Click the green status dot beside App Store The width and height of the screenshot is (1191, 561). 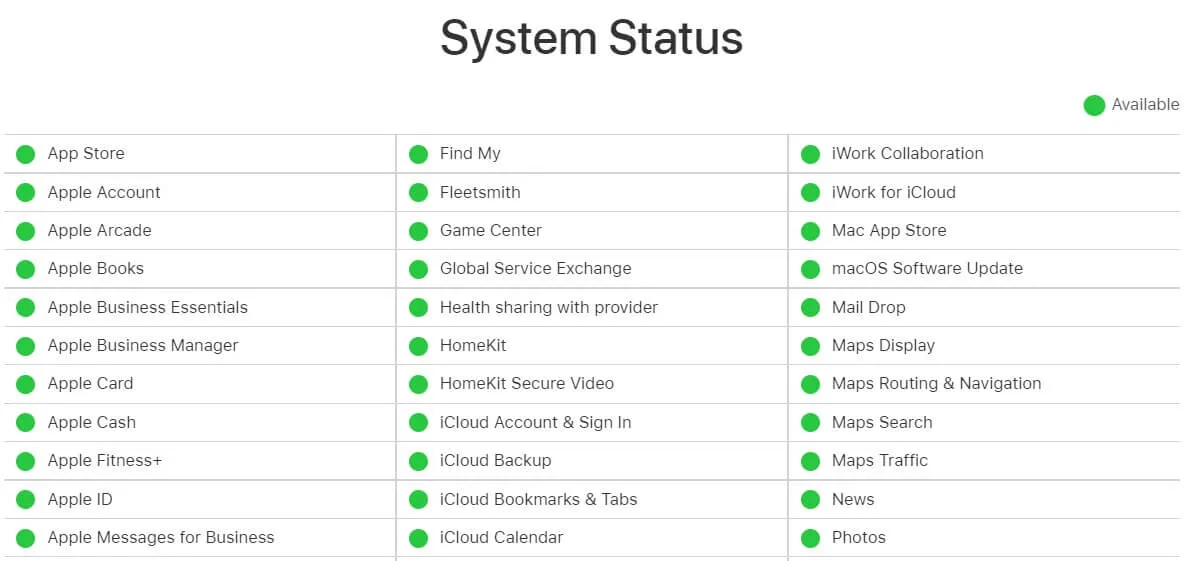click(26, 154)
